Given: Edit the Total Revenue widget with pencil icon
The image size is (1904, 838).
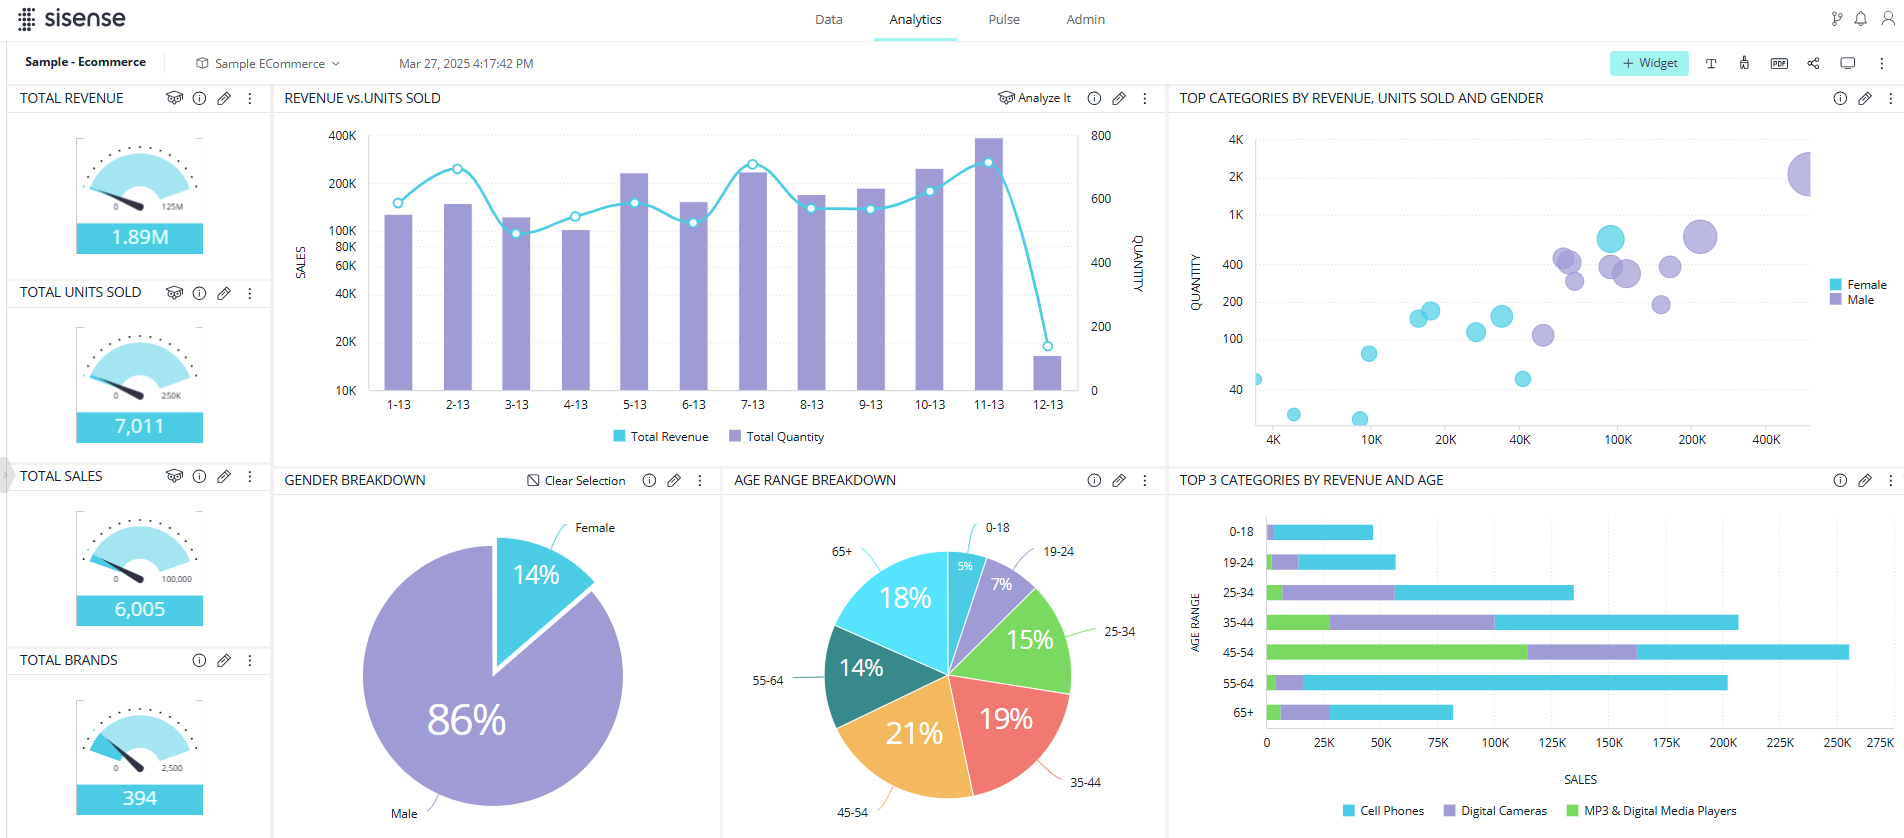Looking at the screenshot, I should click(x=224, y=98).
